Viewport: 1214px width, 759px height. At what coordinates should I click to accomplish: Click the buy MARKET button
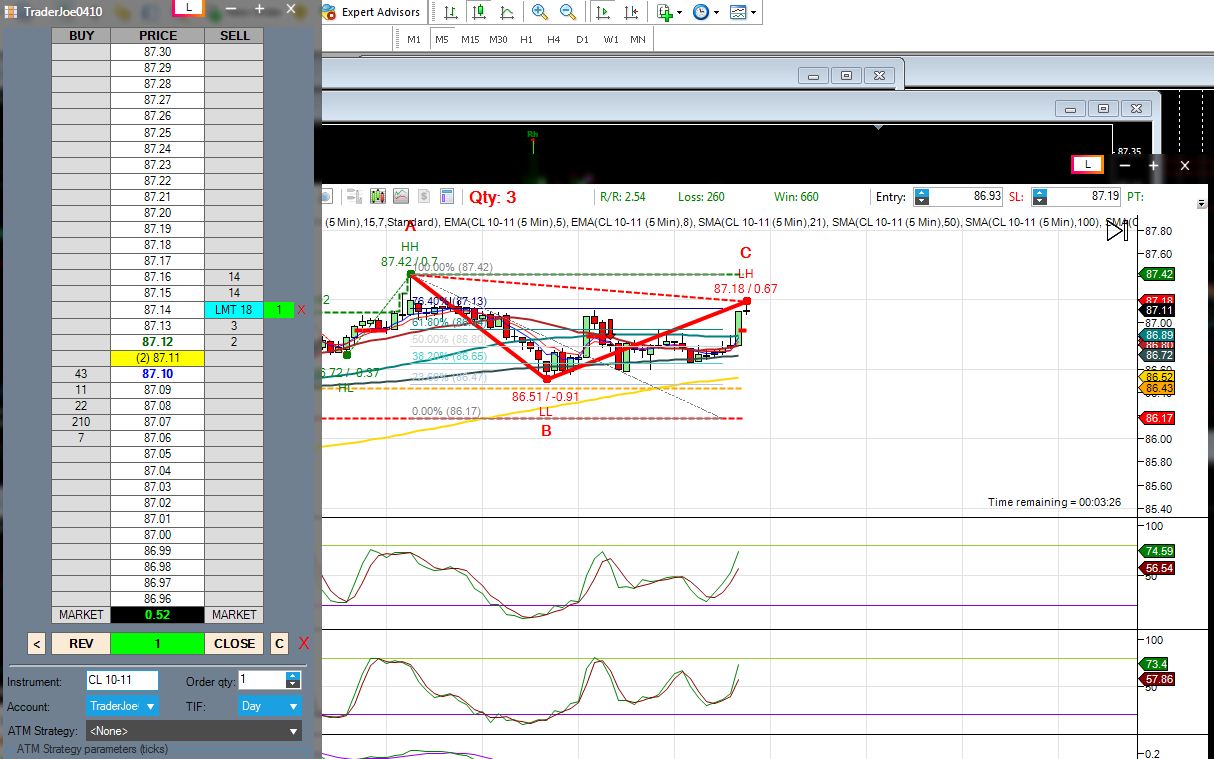pyautogui.click(x=81, y=615)
